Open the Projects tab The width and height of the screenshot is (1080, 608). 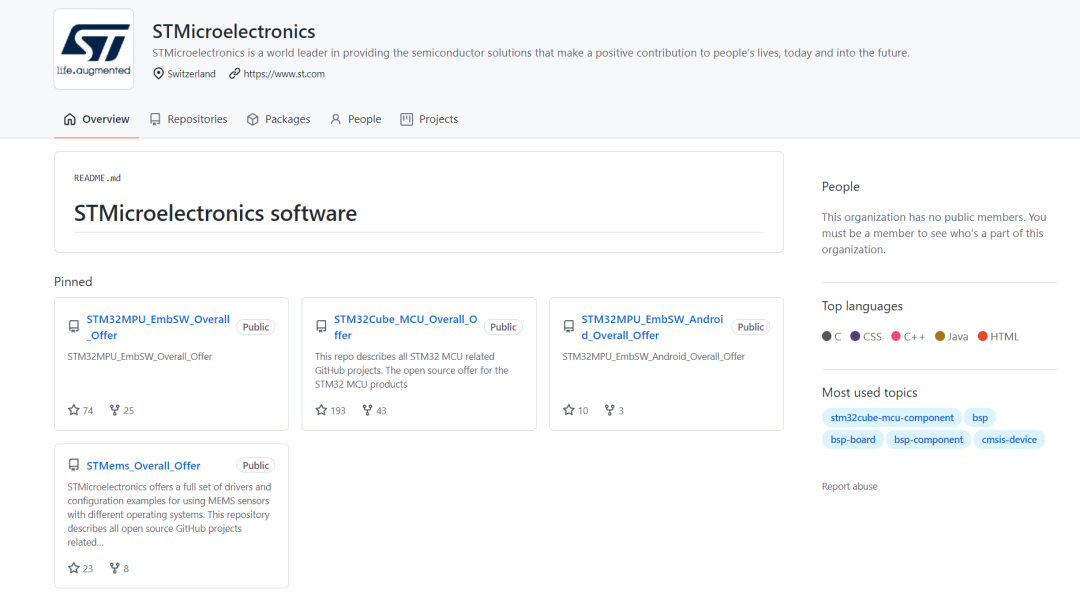coord(429,119)
